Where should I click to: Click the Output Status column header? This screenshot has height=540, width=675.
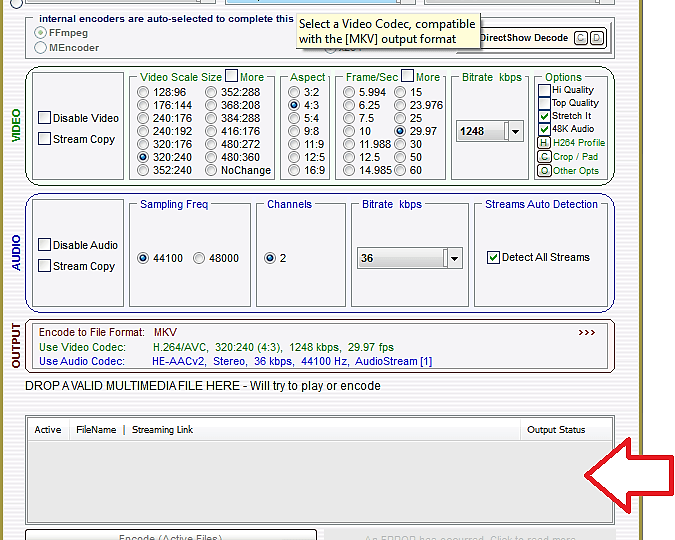point(556,430)
